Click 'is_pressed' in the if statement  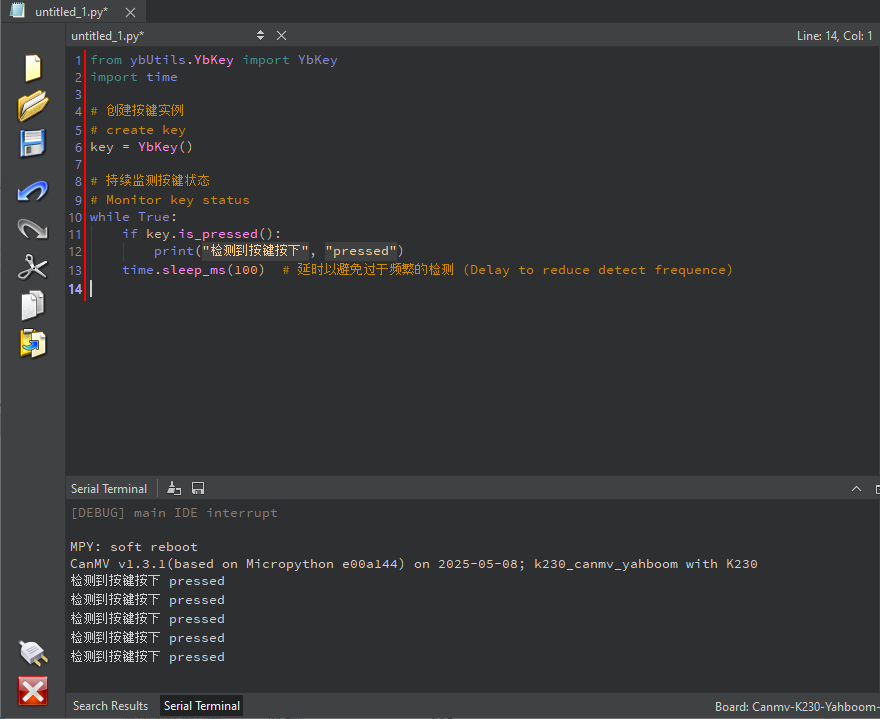[218, 234]
